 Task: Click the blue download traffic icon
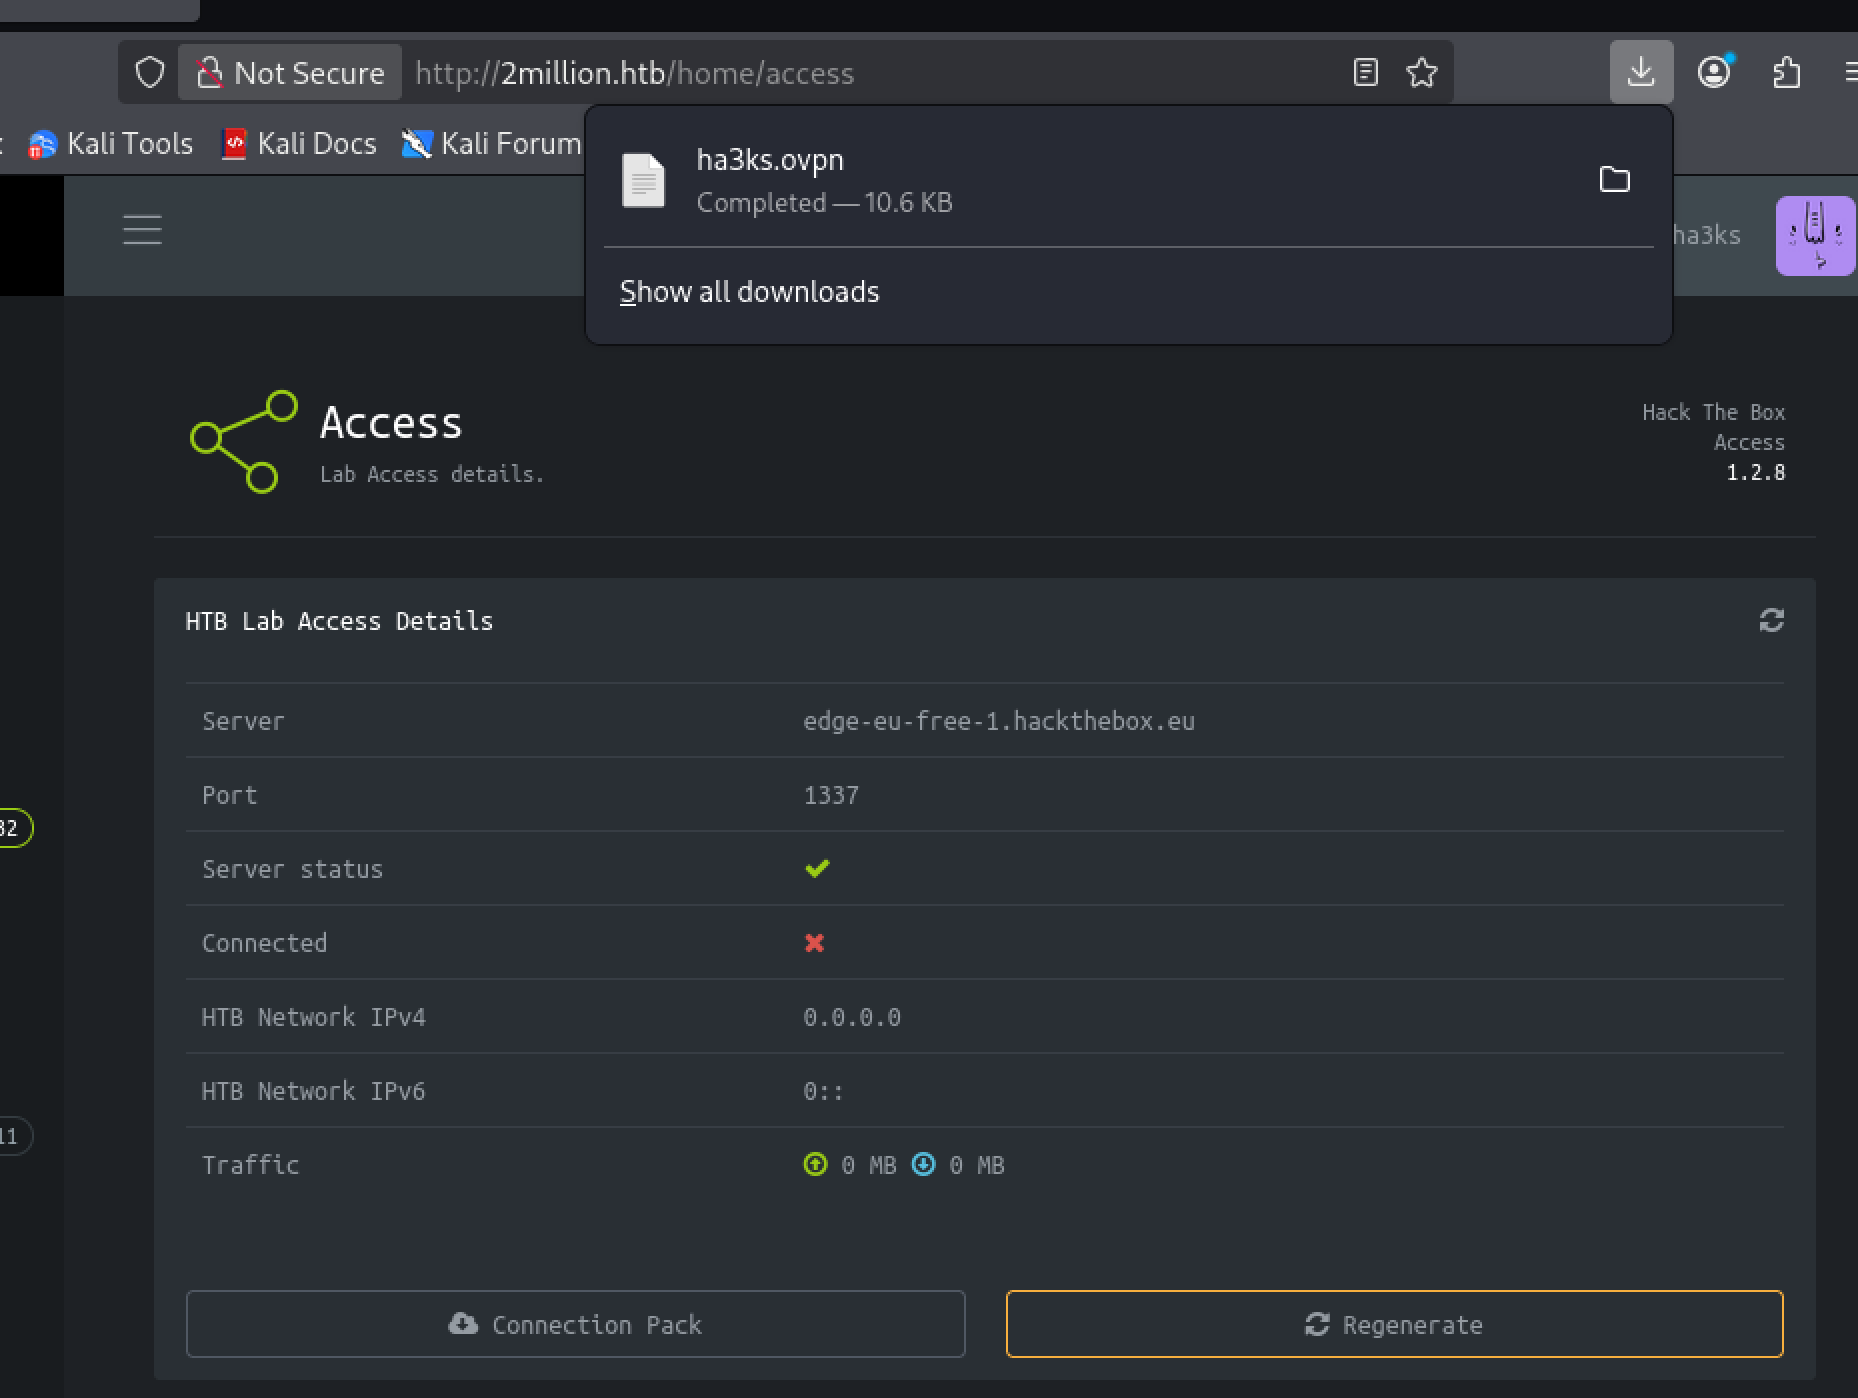point(923,1164)
